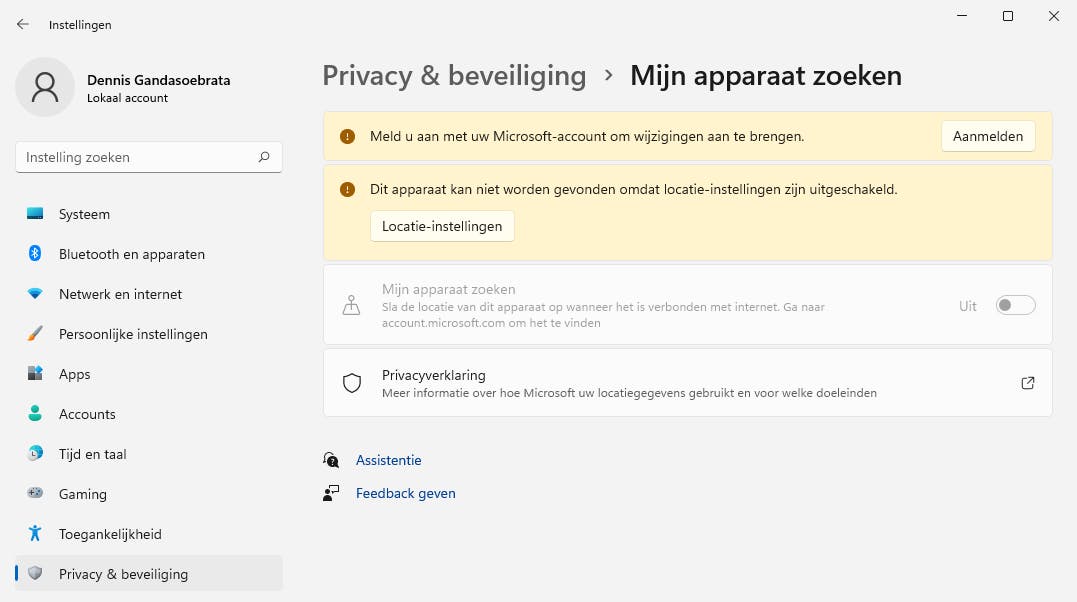The height and width of the screenshot is (602, 1077).
Task: Click the Persoonlijke instellingen paintbrush icon
Action: click(x=35, y=334)
